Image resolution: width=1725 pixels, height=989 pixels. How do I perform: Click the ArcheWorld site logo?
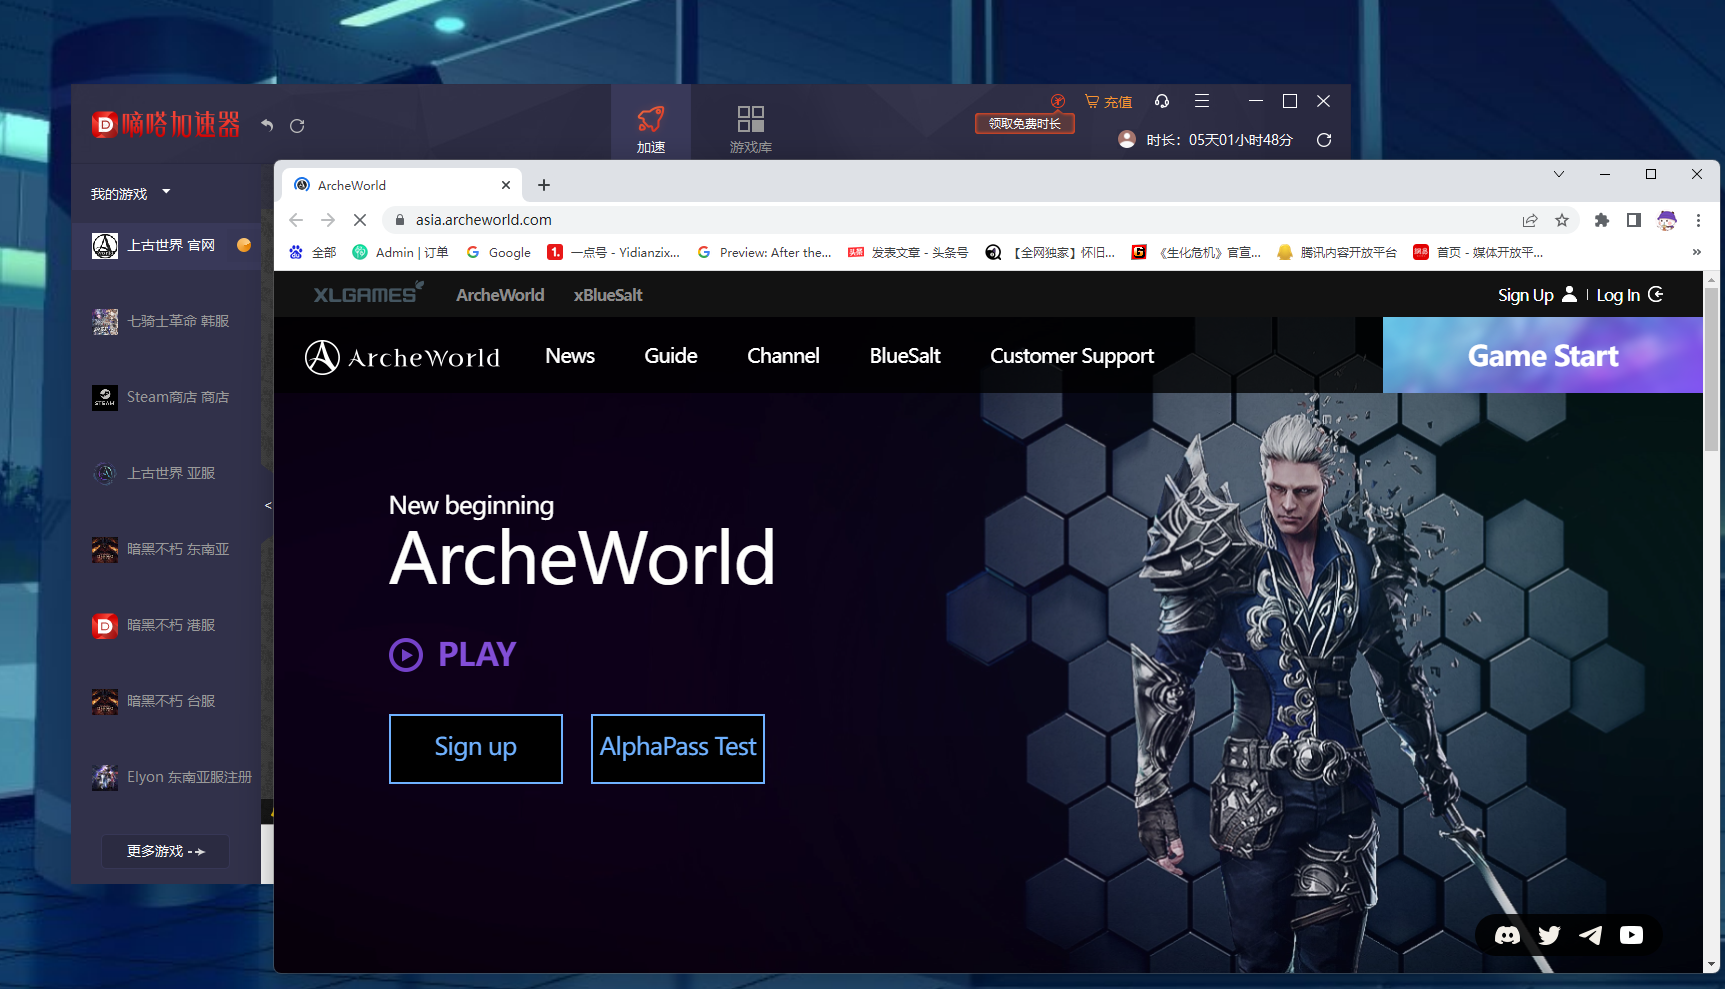coord(402,357)
